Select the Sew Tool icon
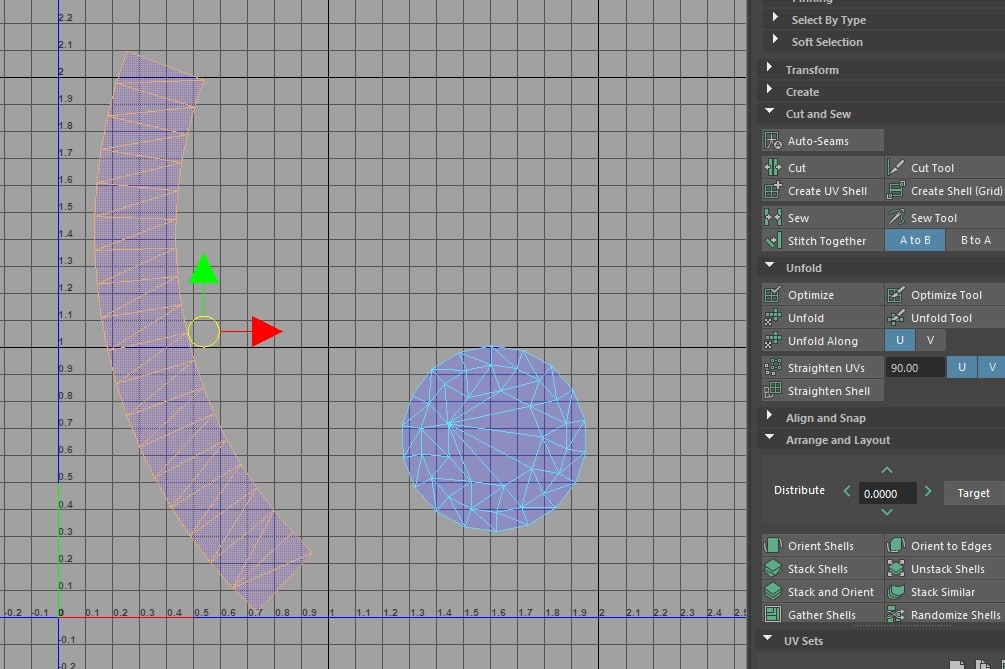Image resolution: width=1005 pixels, height=669 pixels. pyautogui.click(x=895, y=217)
